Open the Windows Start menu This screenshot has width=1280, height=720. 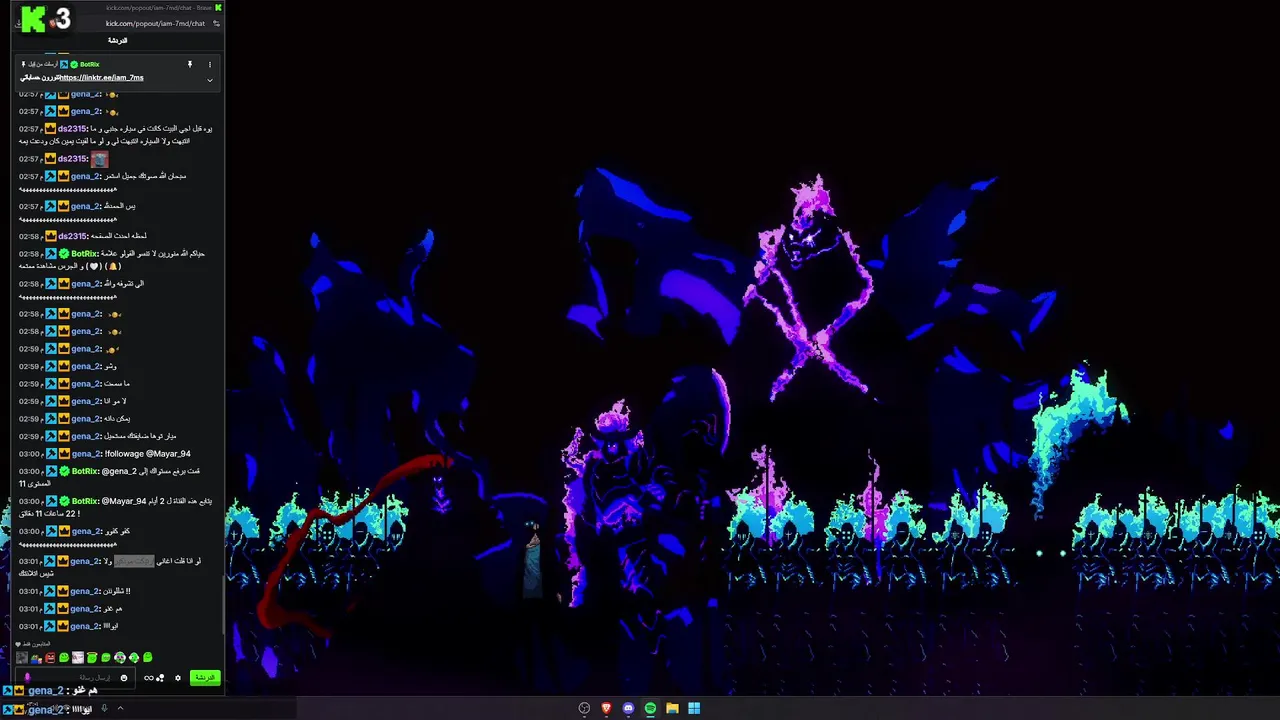694,708
